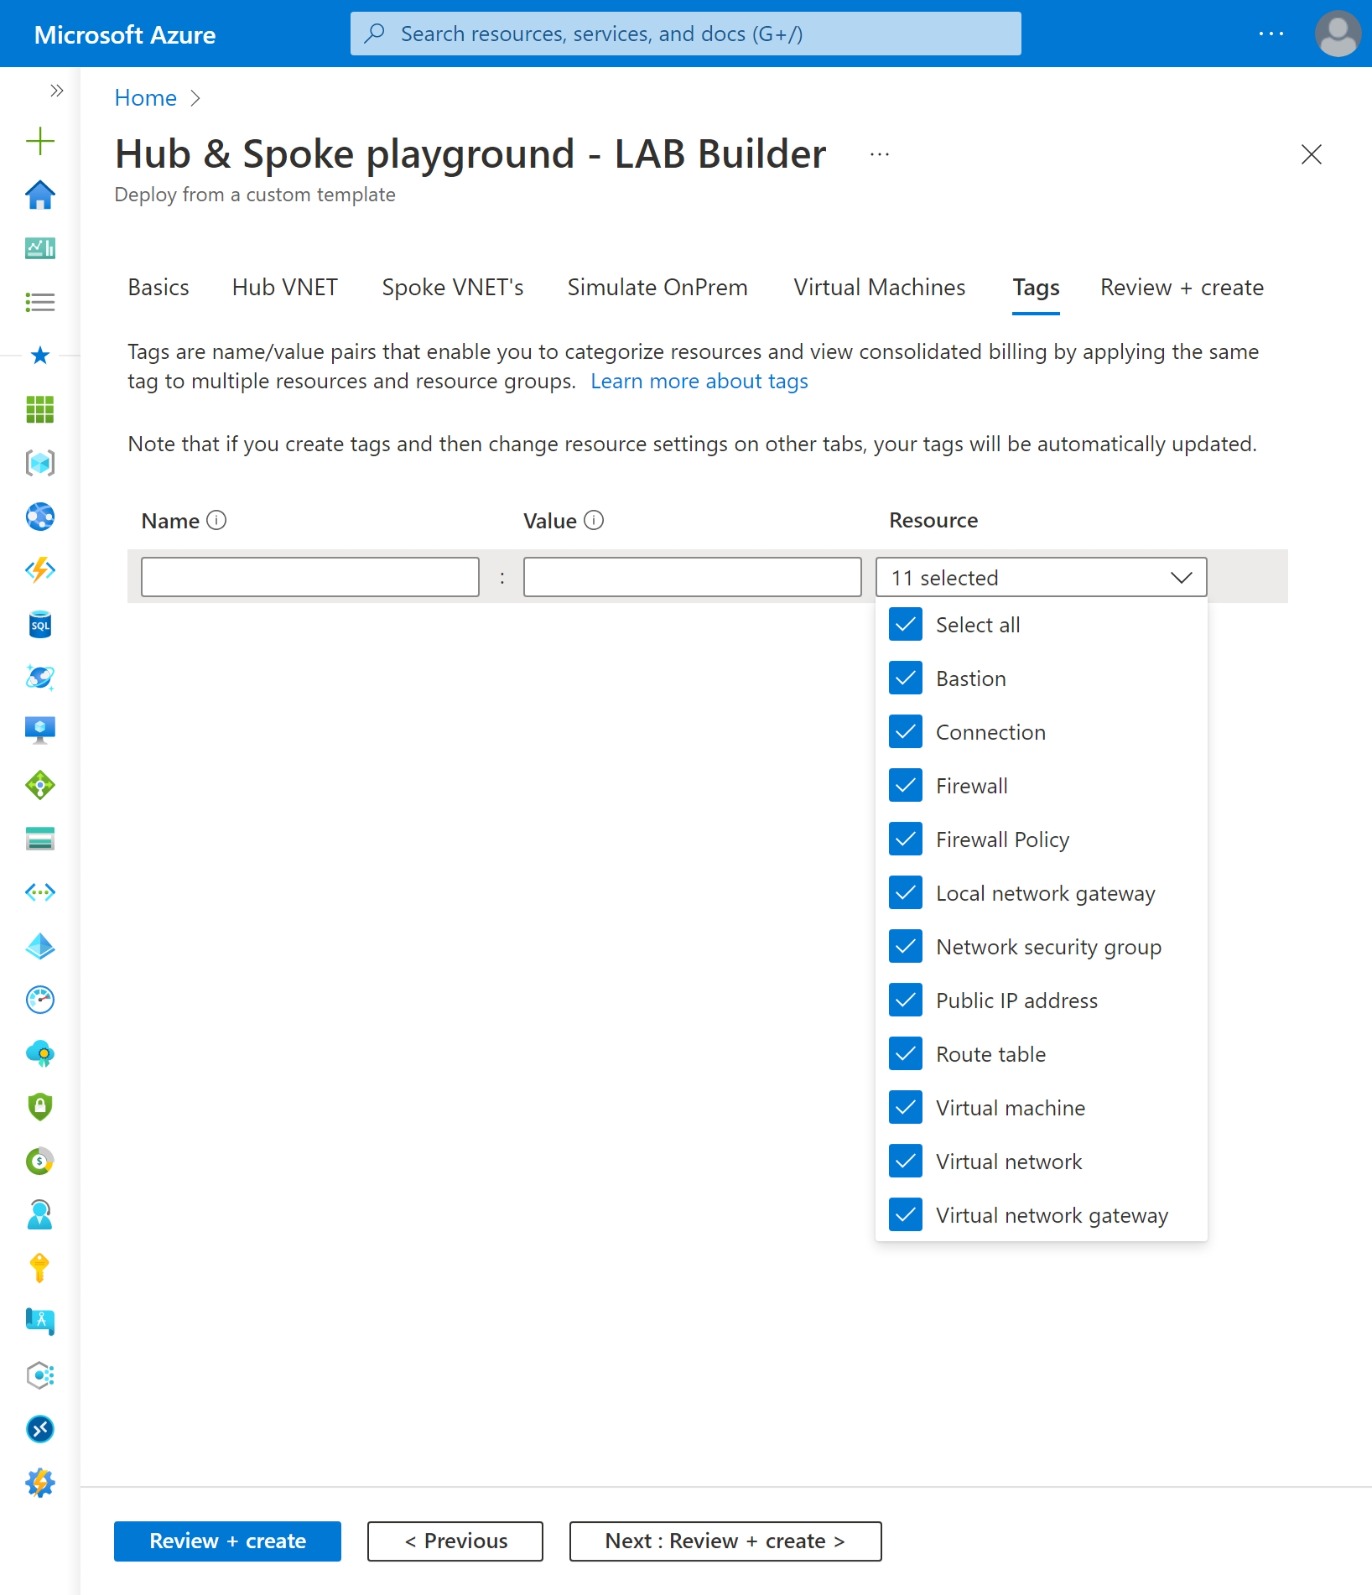Screen dimensions: 1372x1595
Task: Click the Name info icon
Action: pyautogui.click(x=217, y=520)
